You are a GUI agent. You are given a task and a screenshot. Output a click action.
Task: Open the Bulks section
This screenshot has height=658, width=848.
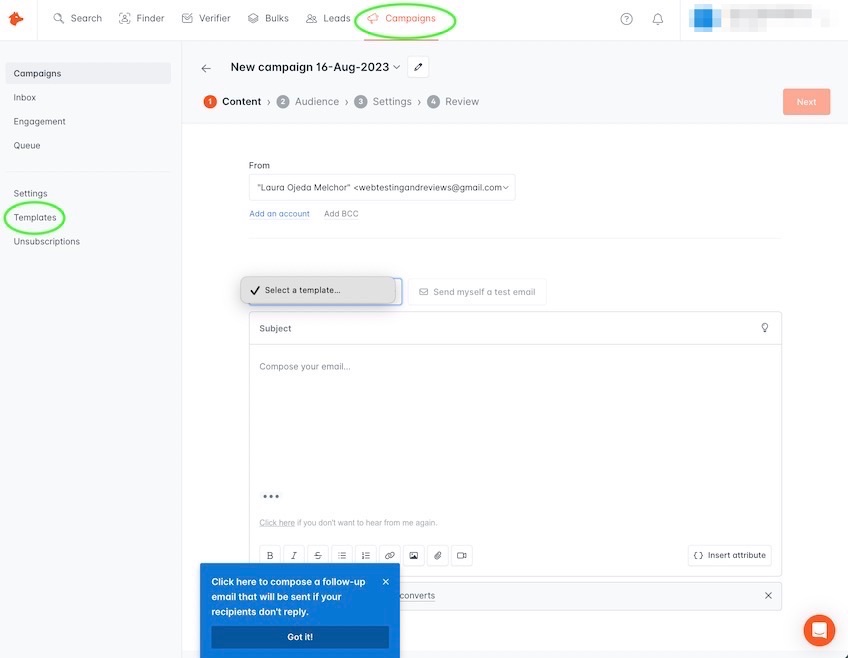[268, 18]
